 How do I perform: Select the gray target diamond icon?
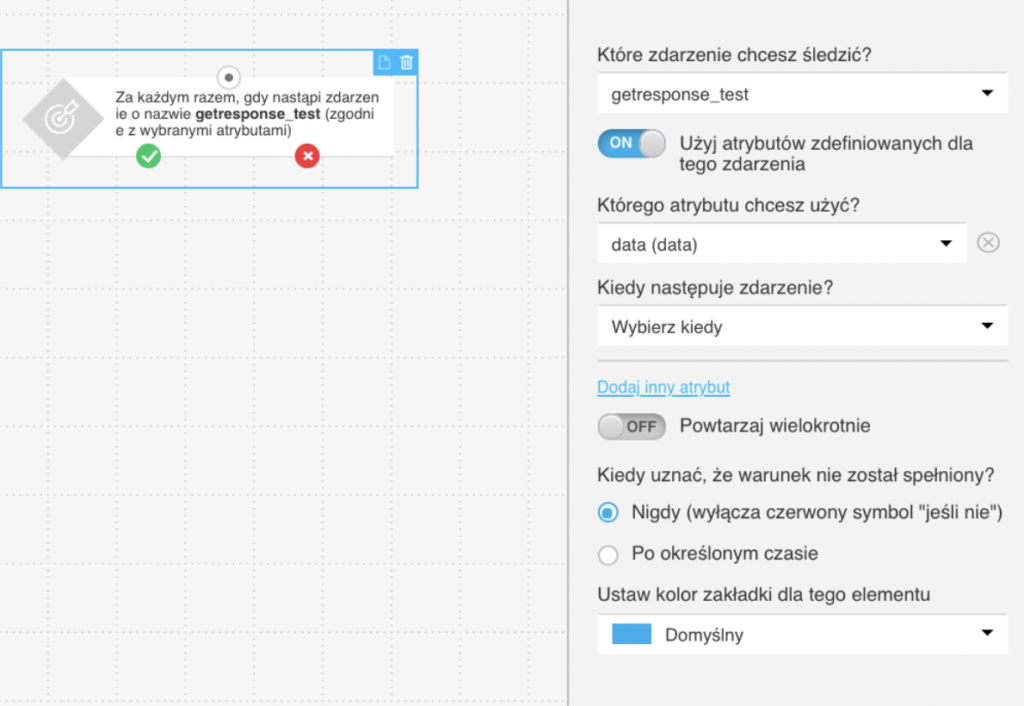coord(63,120)
